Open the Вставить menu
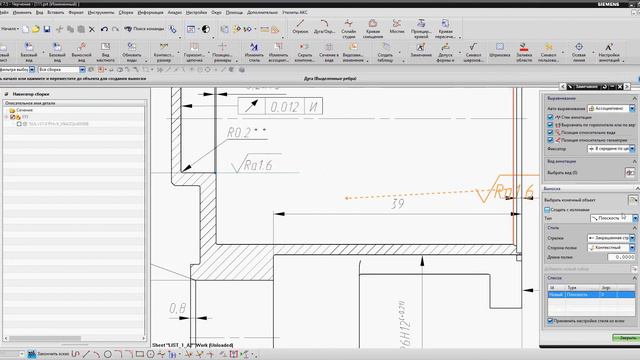The height and width of the screenshot is (360, 640). 56,13
